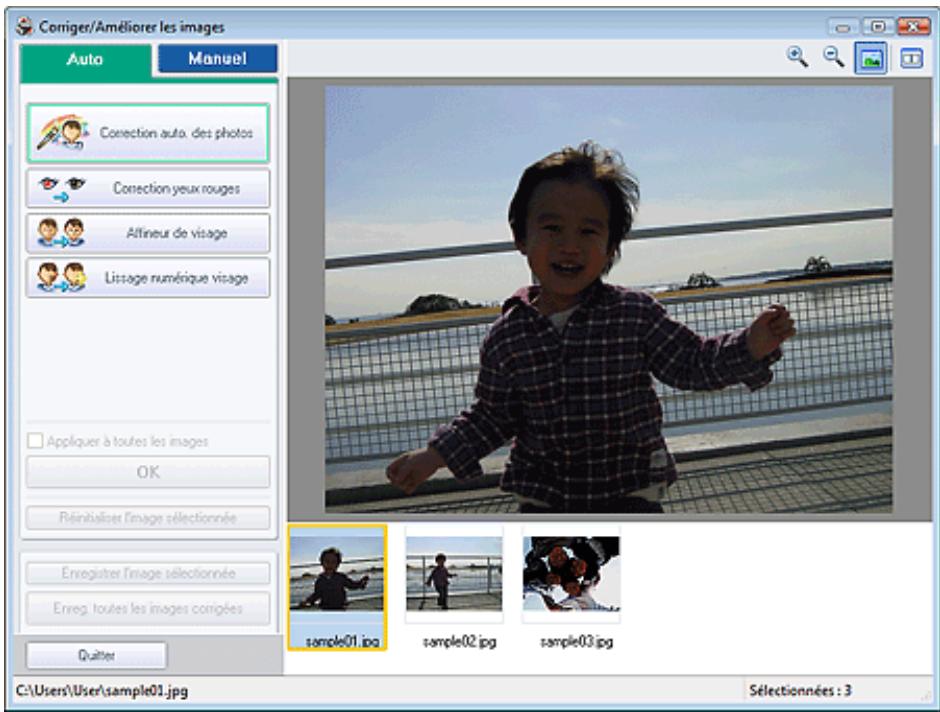Select the sample03.jpg thumbnail
Screen dimensions: 940x712
click(x=571, y=587)
